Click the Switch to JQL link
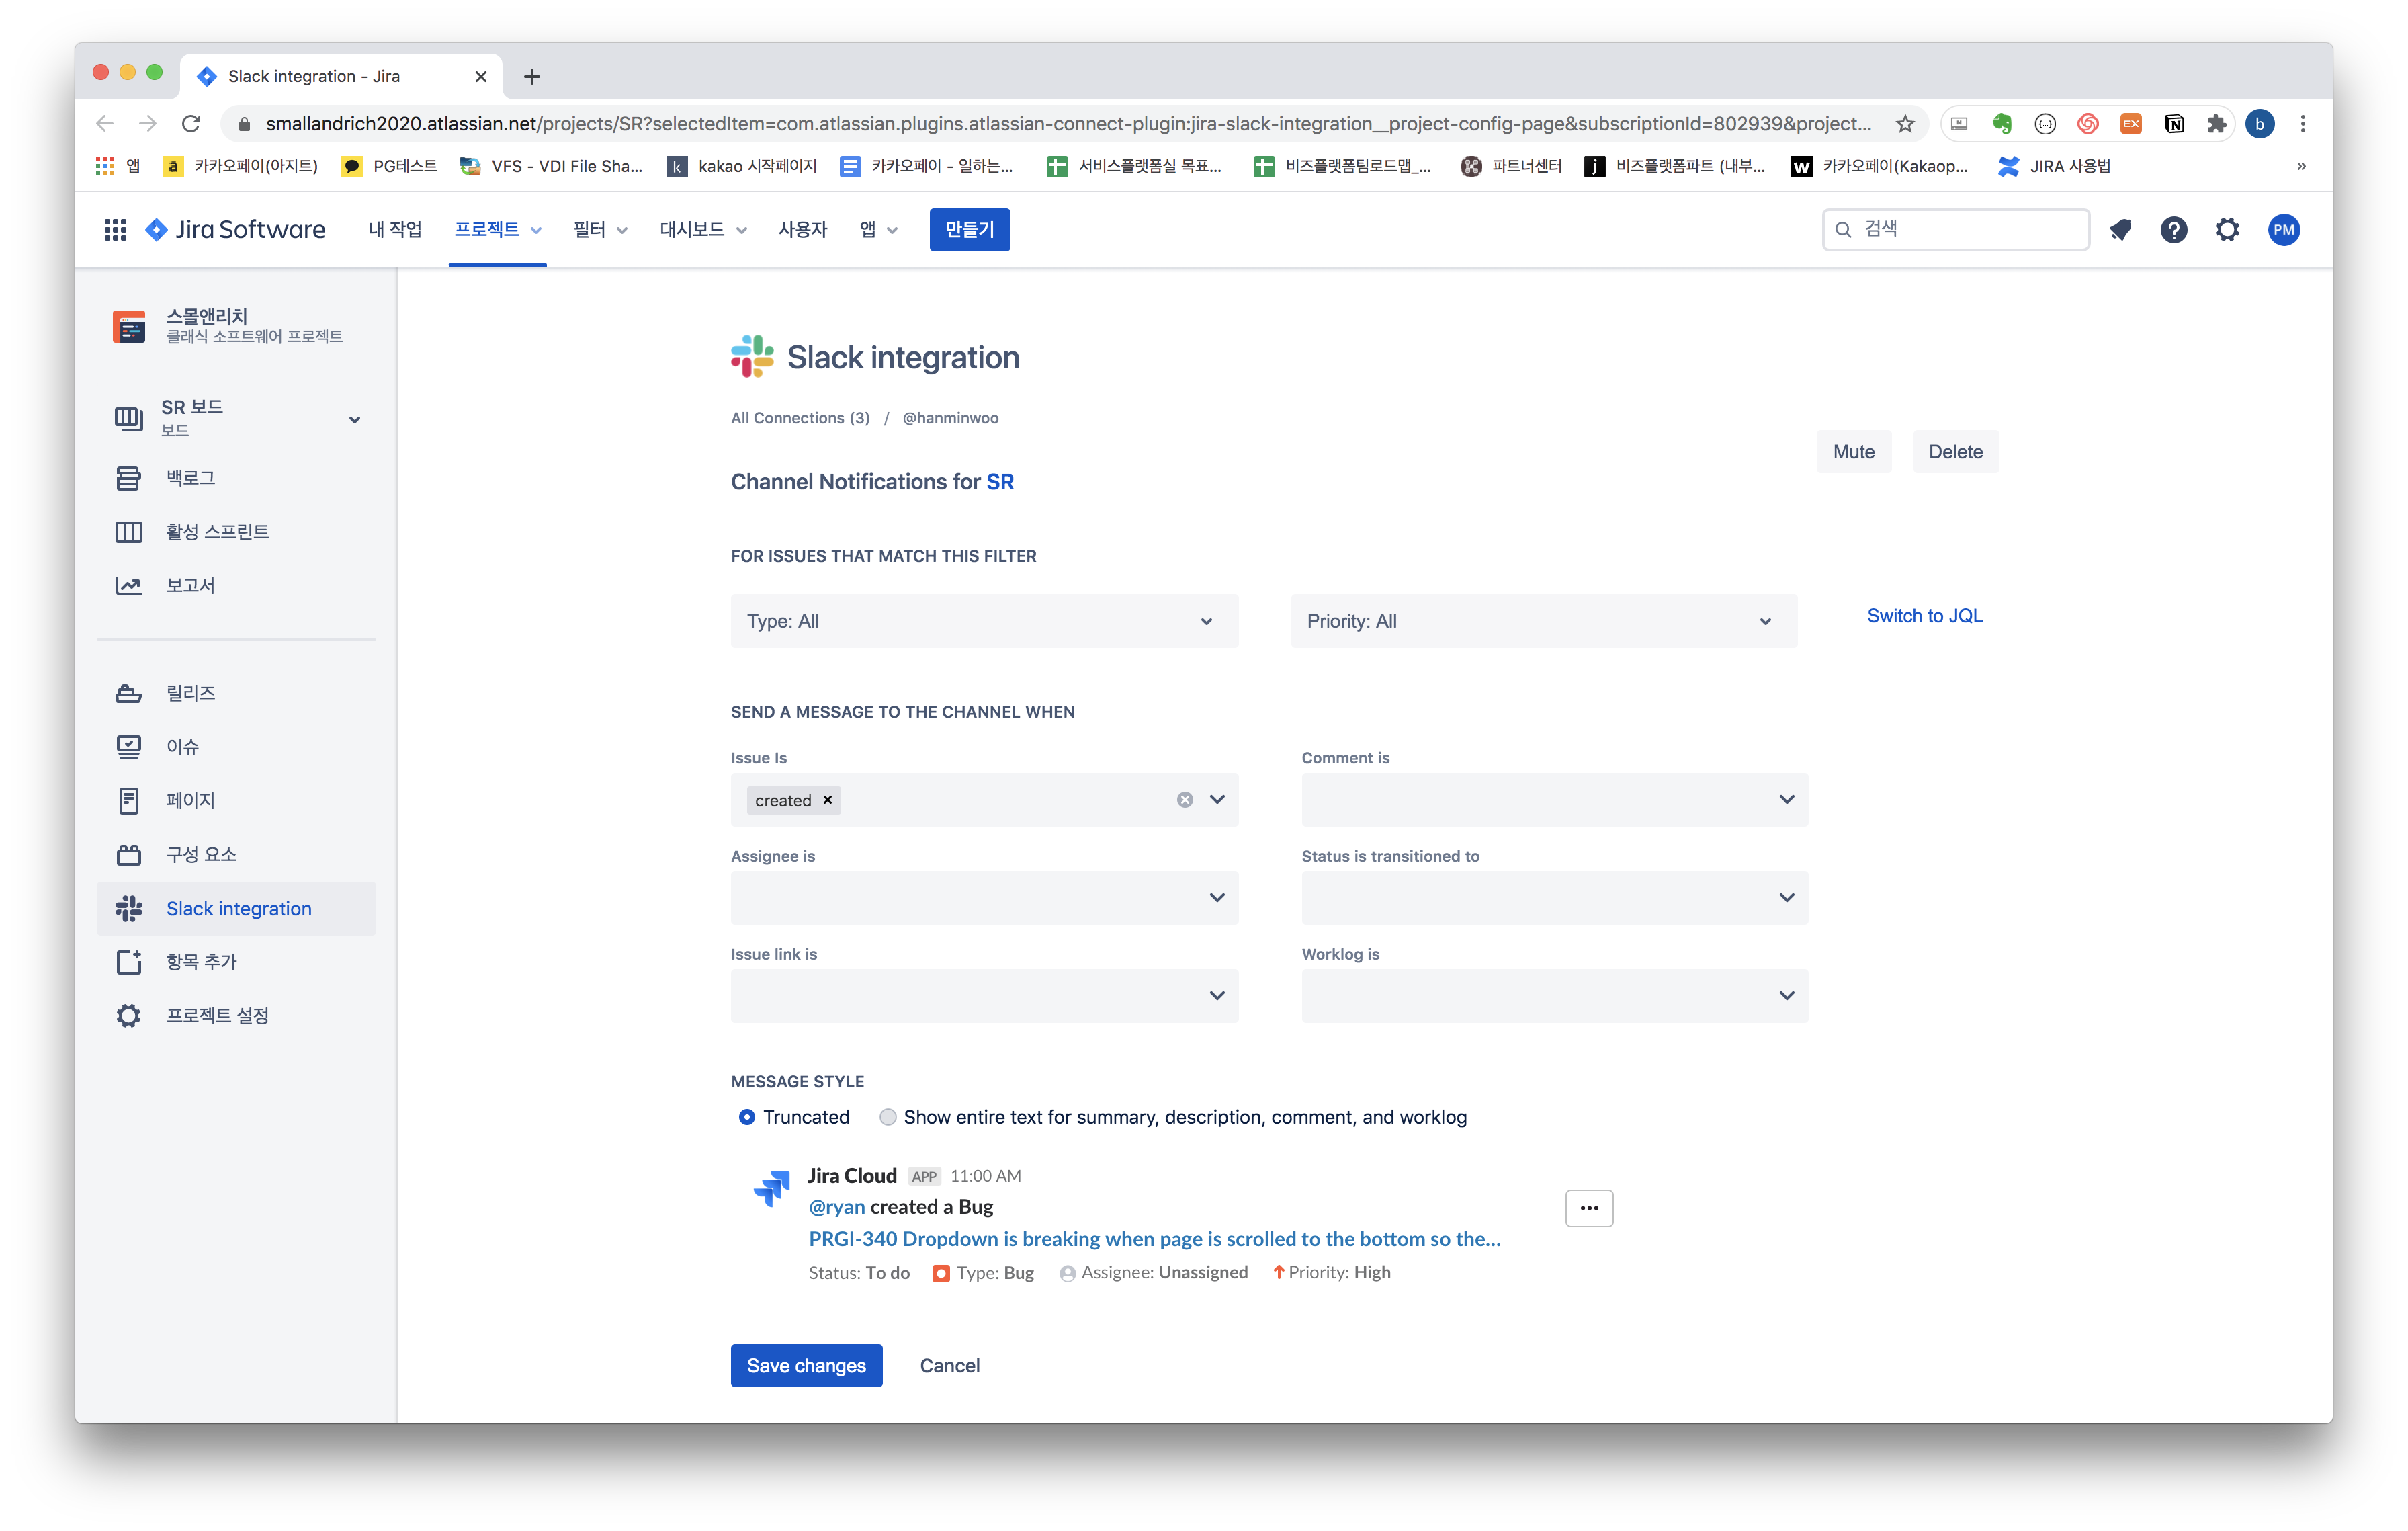The height and width of the screenshot is (1531, 2408). point(1924,616)
